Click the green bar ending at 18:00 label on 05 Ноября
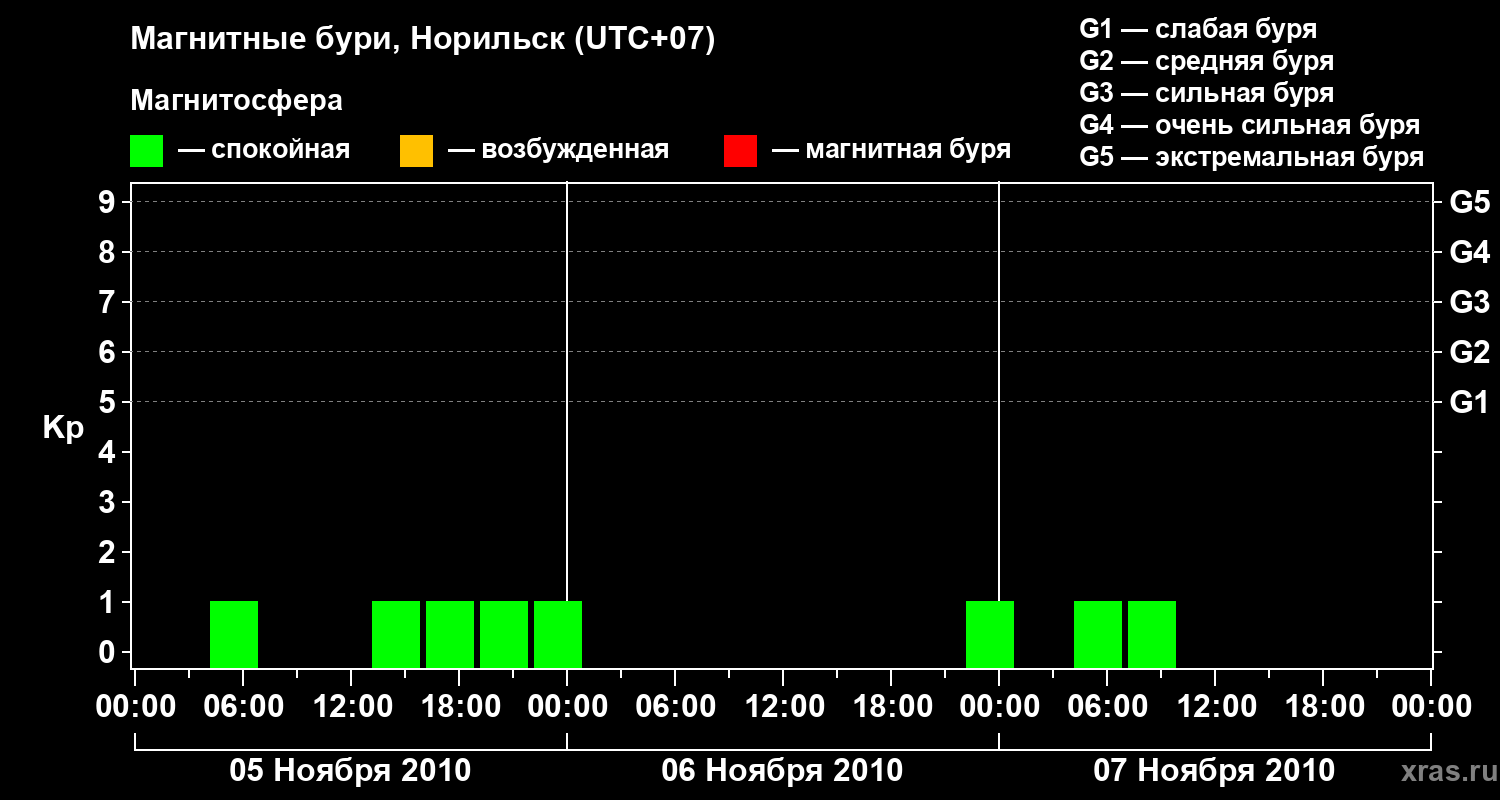This screenshot has height=800, width=1500. pos(450,634)
